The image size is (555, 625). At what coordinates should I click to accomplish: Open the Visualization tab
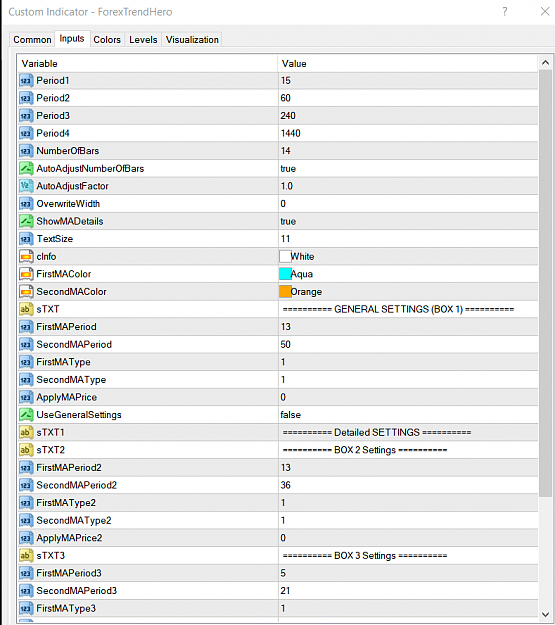tap(192, 40)
